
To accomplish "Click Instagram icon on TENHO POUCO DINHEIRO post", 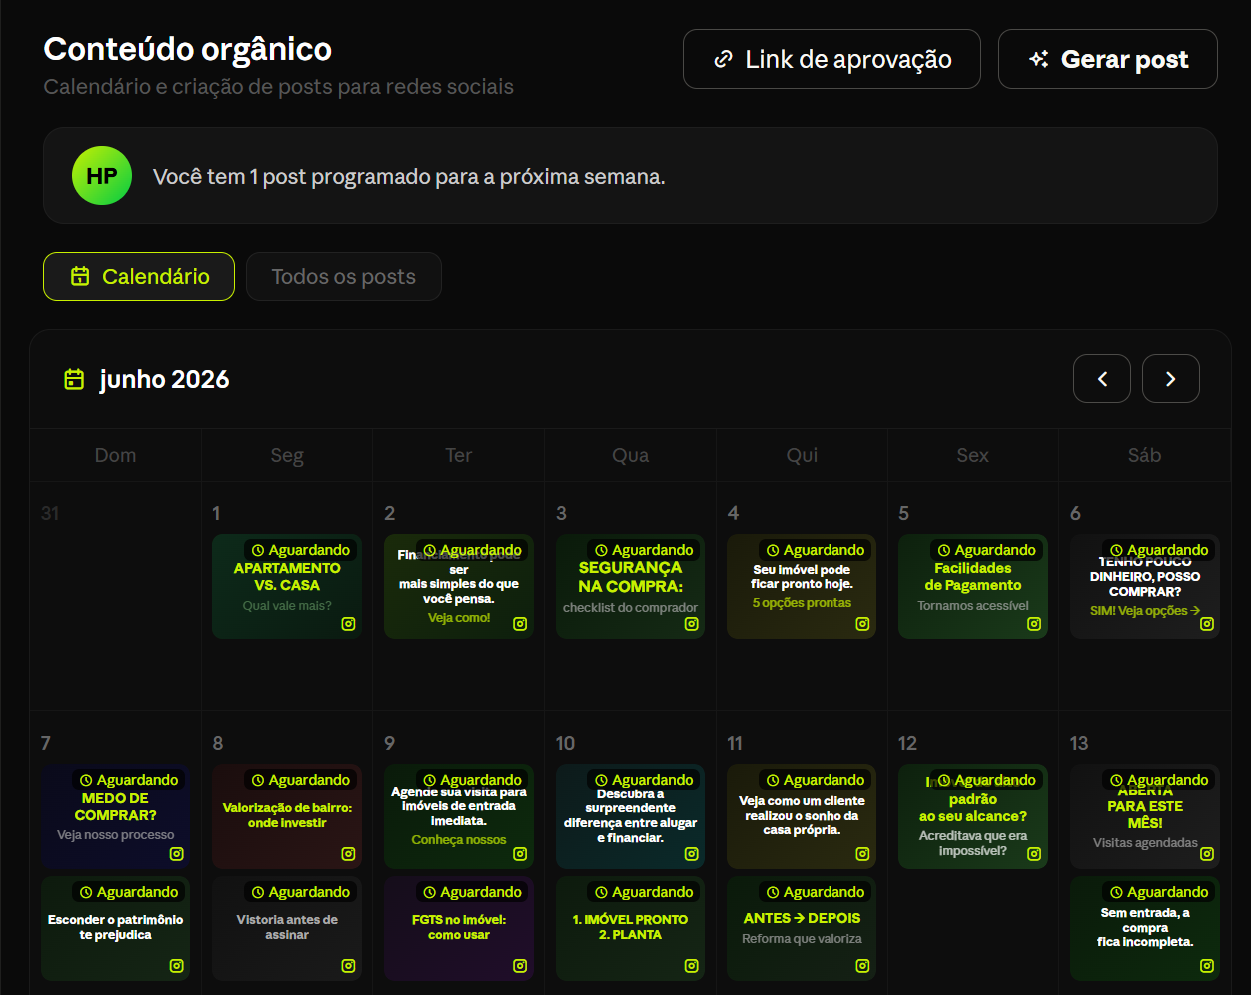I will click(1207, 624).
